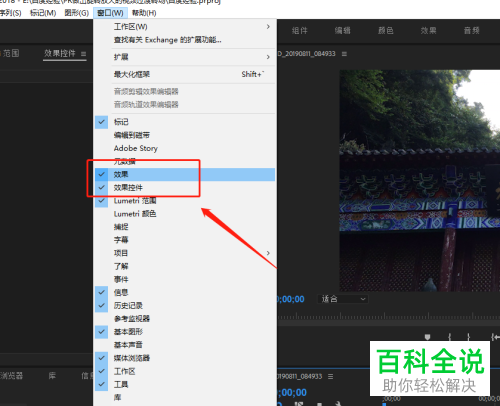This screenshot has height=406, width=500.
Task: Open the 序列(S) menu
Action: click(x=11, y=13)
